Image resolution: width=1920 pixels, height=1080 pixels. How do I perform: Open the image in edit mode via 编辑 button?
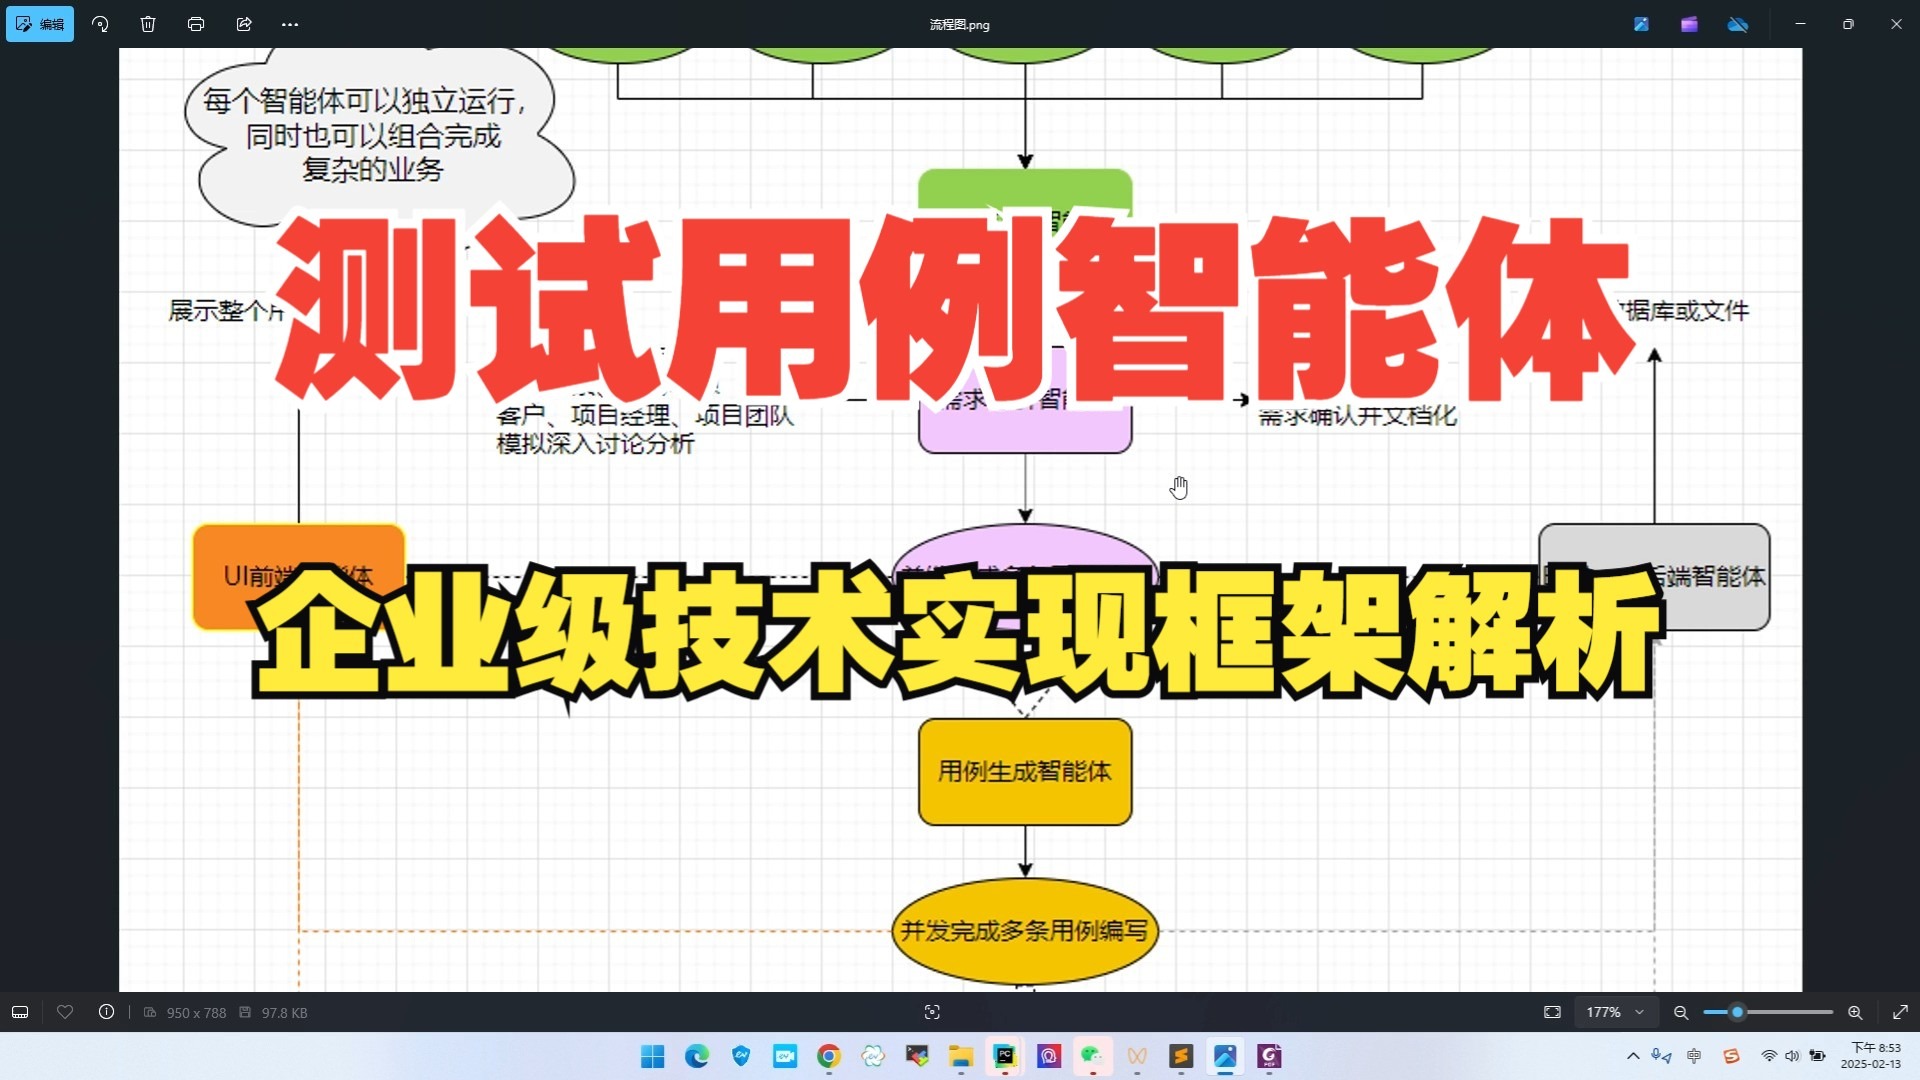pyautogui.click(x=40, y=24)
